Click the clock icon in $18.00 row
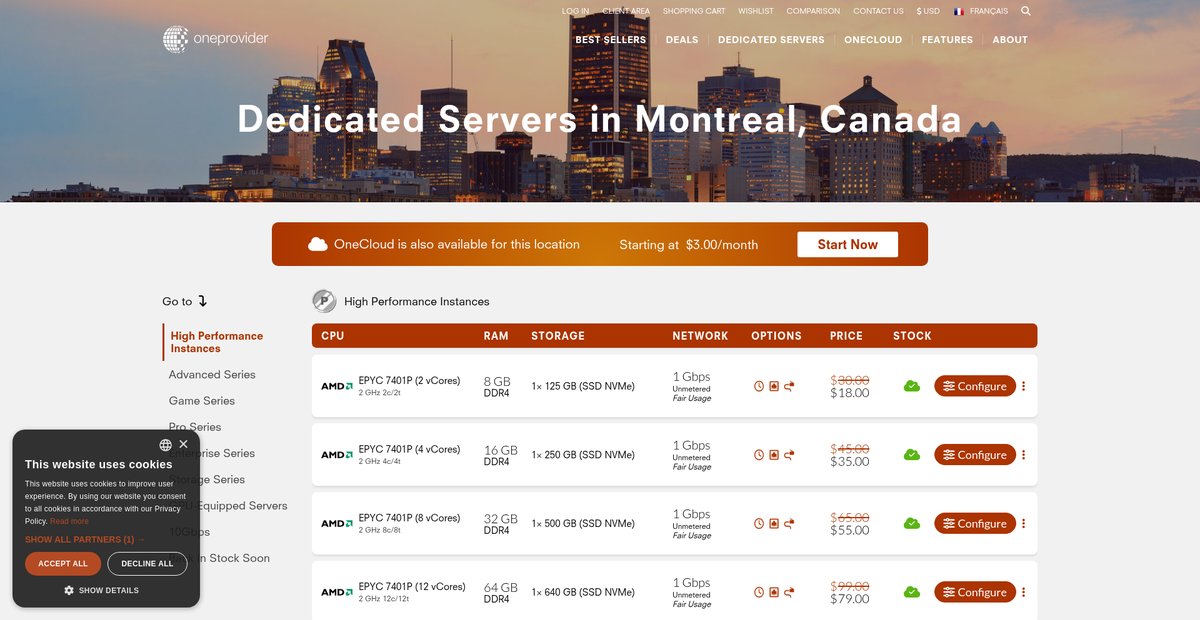The width and height of the screenshot is (1200, 620). (759, 386)
